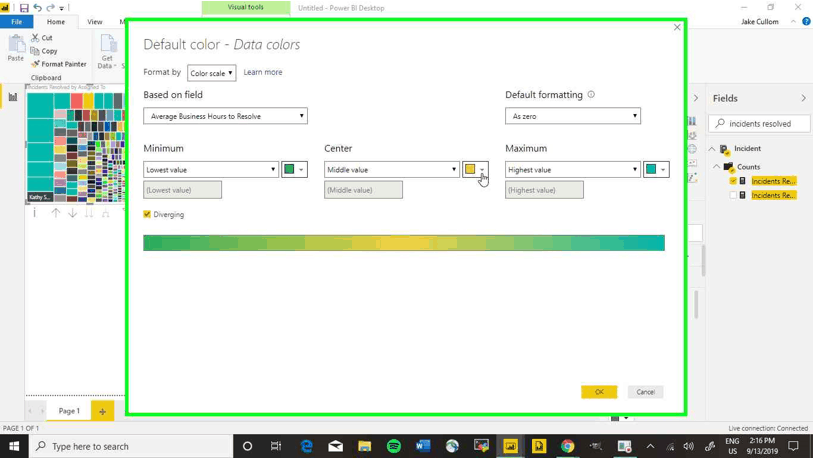Open Cortana circle on the taskbar
The image size is (815, 460).
click(247, 446)
